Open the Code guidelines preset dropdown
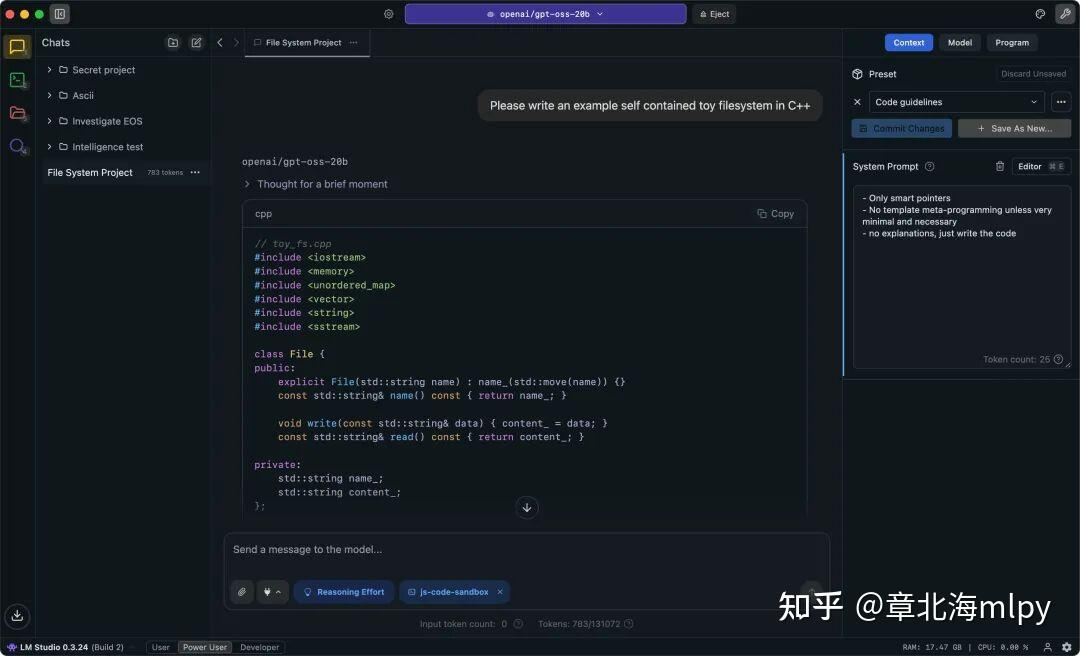This screenshot has width=1080, height=656. (956, 102)
